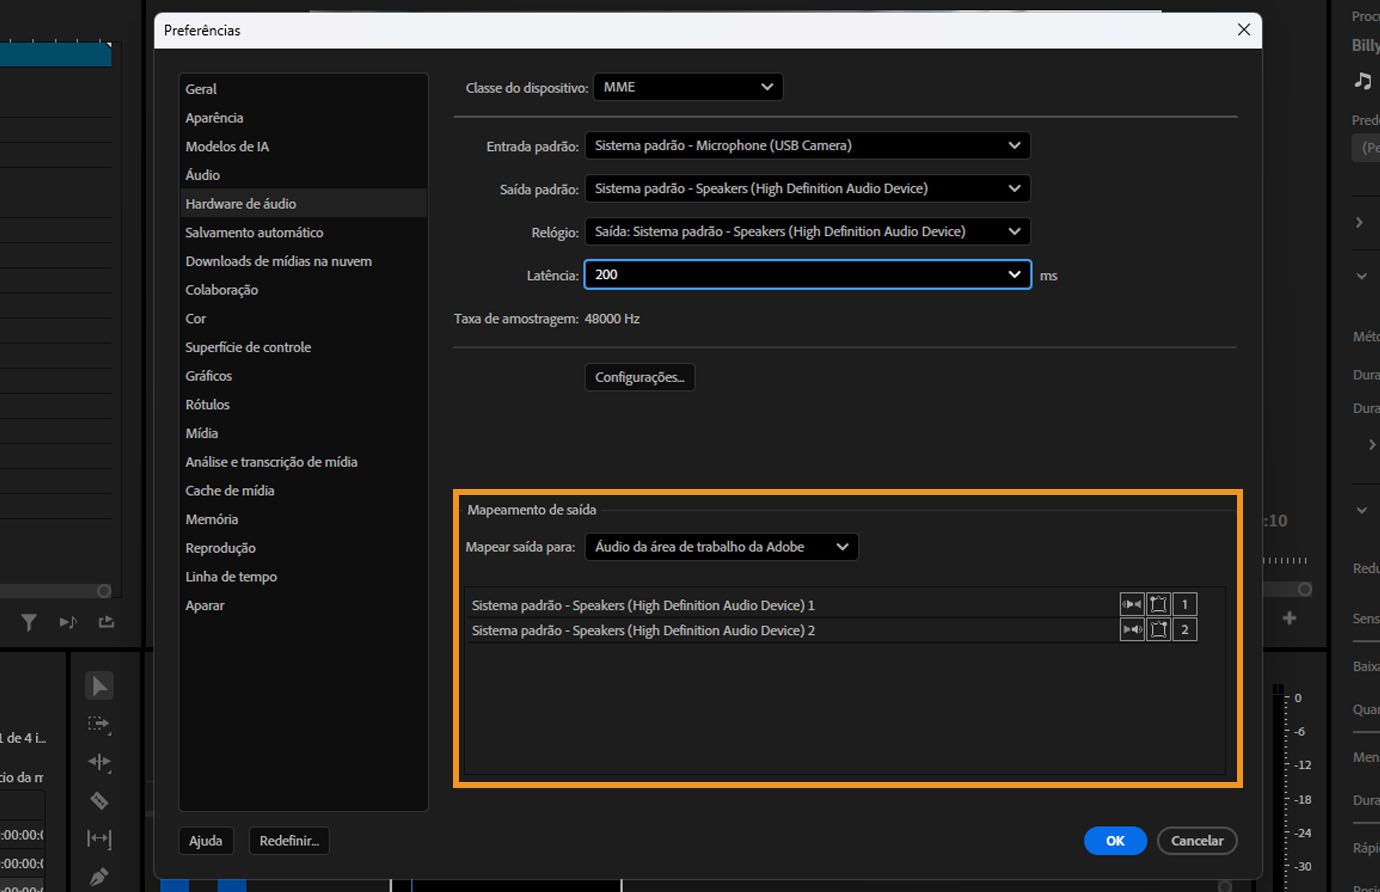Viewport: 1380px width, 892px height.
Task: Switch to the Cache de mídia category
Action: pos(230,491)
